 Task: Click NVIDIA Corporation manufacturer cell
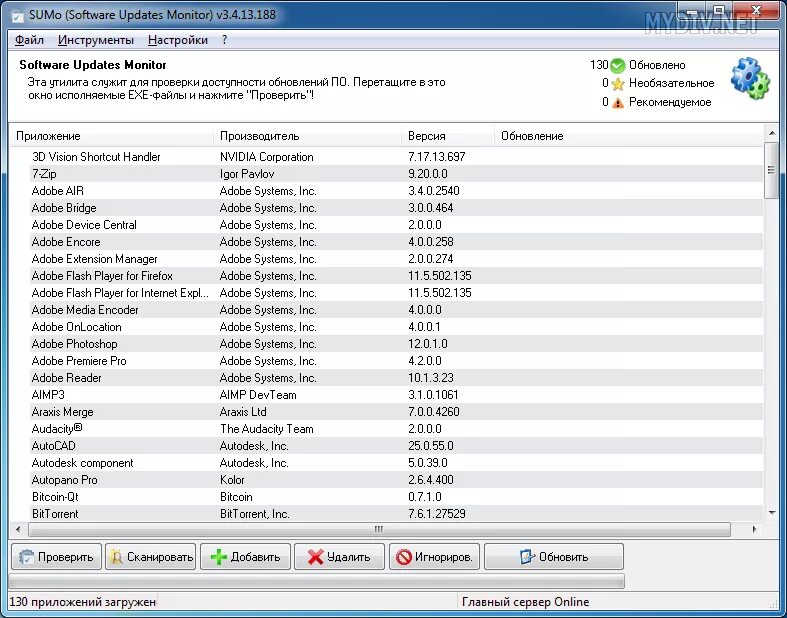(x=267, y=157)
